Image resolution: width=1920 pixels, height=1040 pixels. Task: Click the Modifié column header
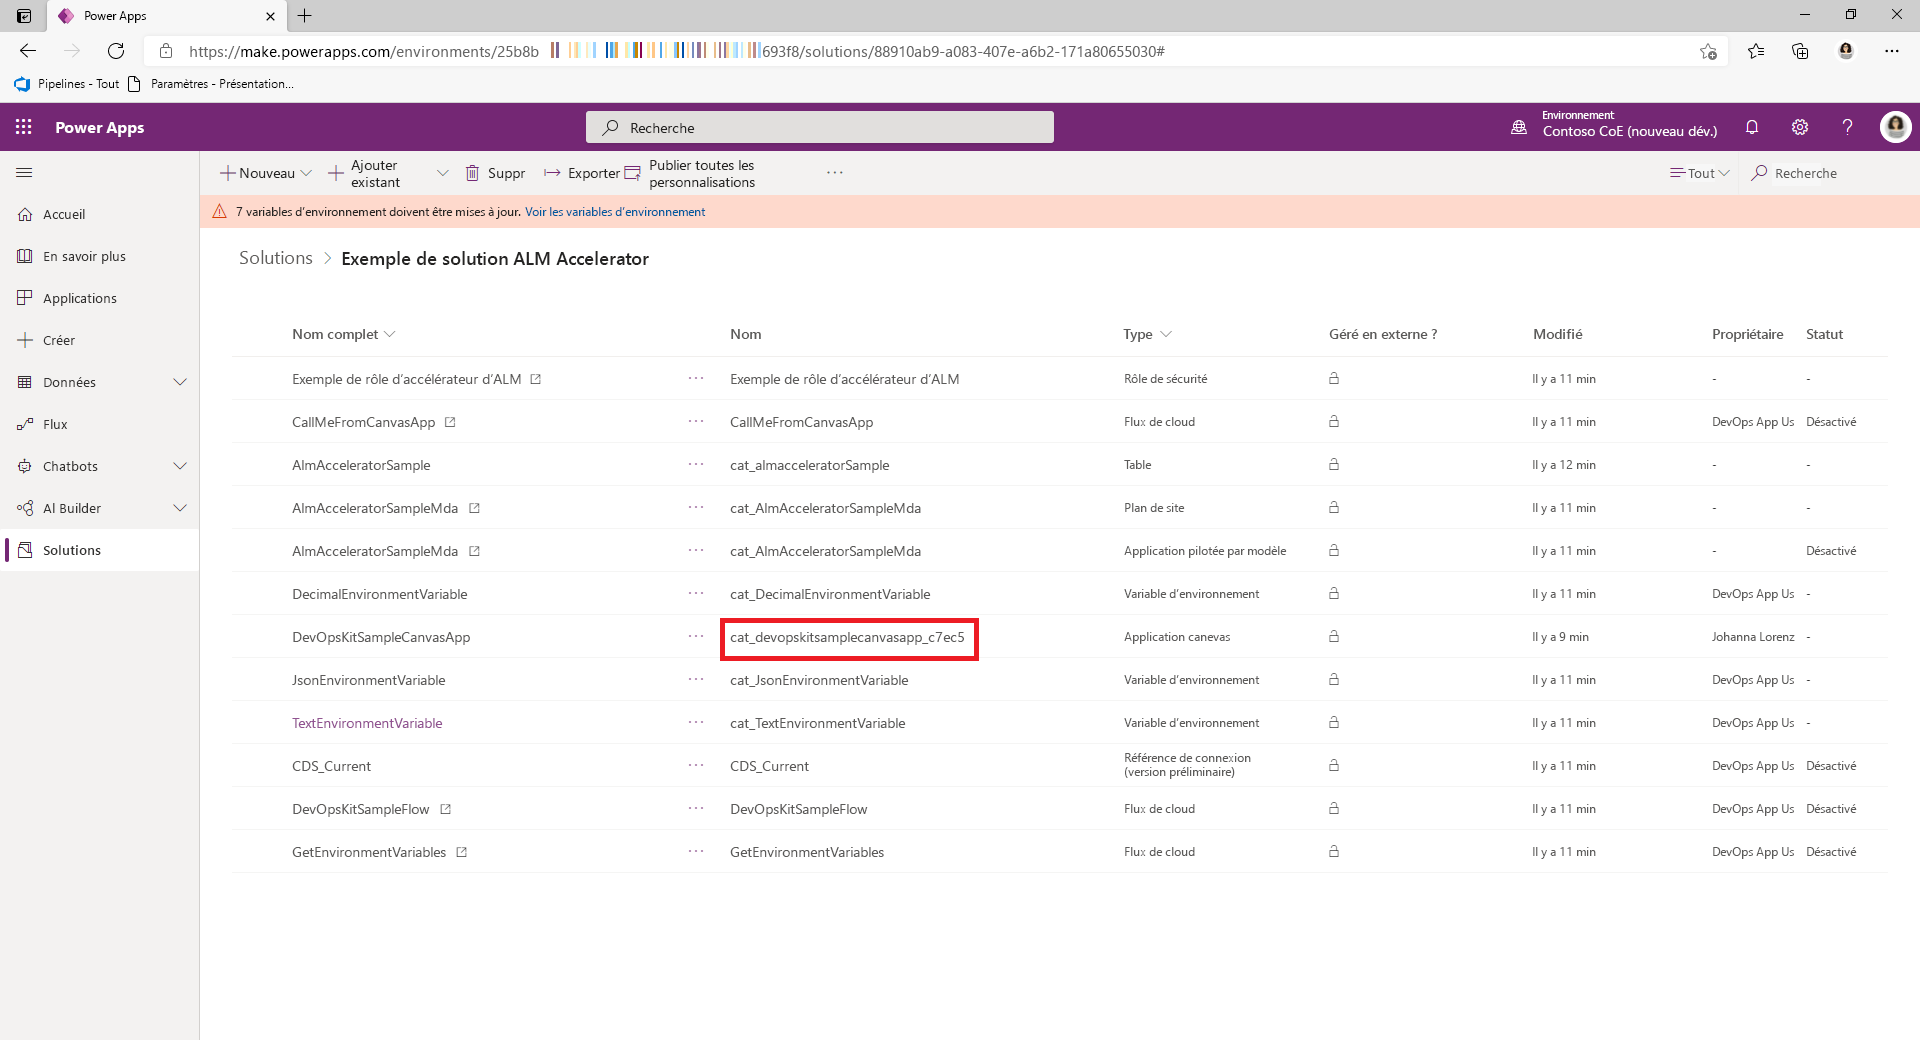(1557, 334)
